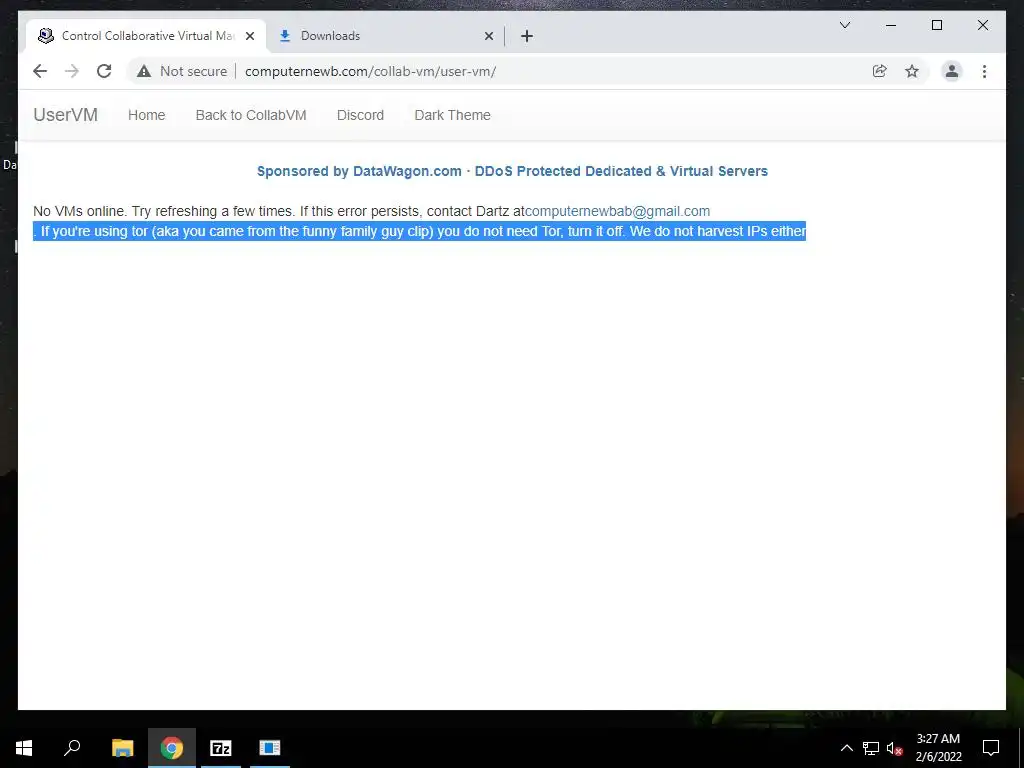The width and height of the screenshot is (1024, 768).
Task: Bookmark this page with the star icon
Action: click(x=912, y=71)
